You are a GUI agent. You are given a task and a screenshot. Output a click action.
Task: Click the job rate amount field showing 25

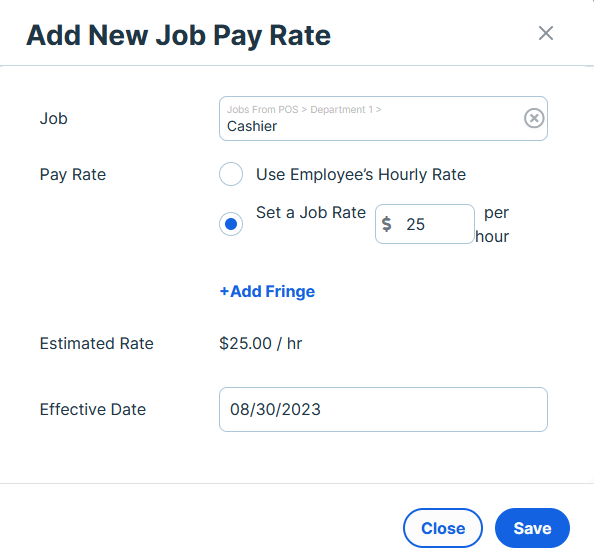click(x=425, y=224)
